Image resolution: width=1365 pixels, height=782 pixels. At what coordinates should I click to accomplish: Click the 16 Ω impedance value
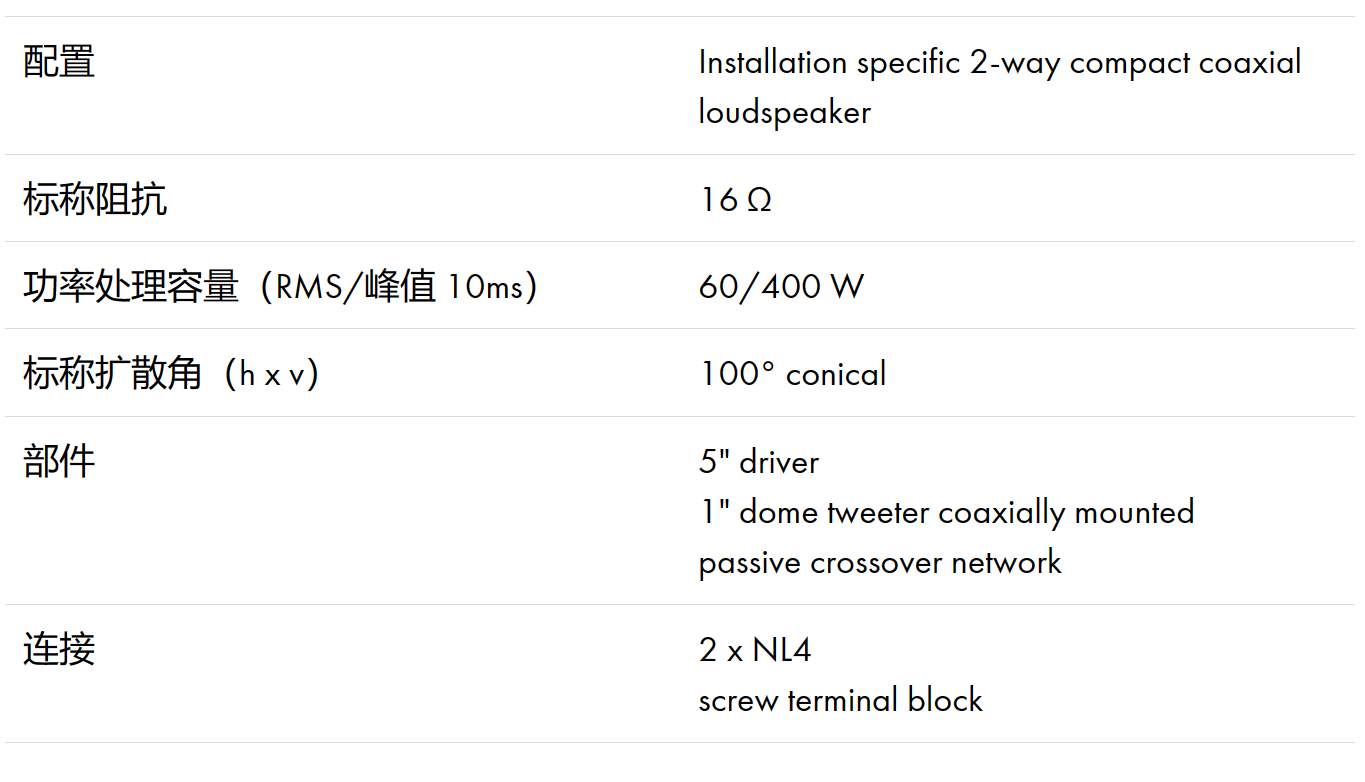[x=735, y=200]
